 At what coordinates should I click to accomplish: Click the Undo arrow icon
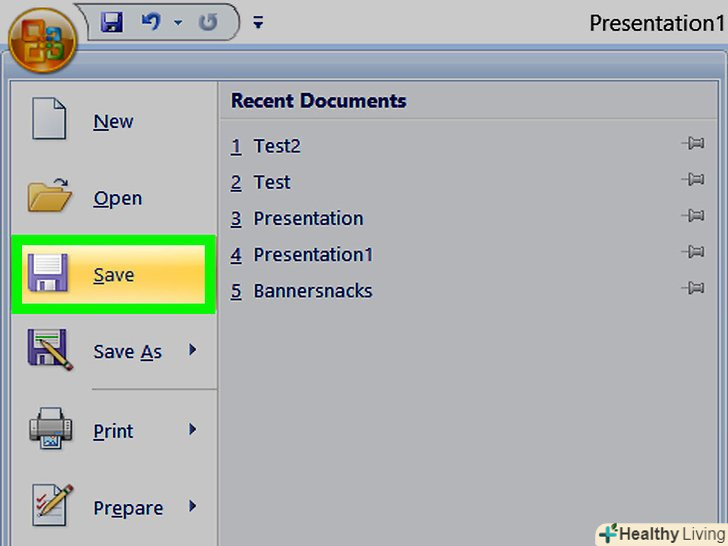pyautogui.click(x=151, y=21)
